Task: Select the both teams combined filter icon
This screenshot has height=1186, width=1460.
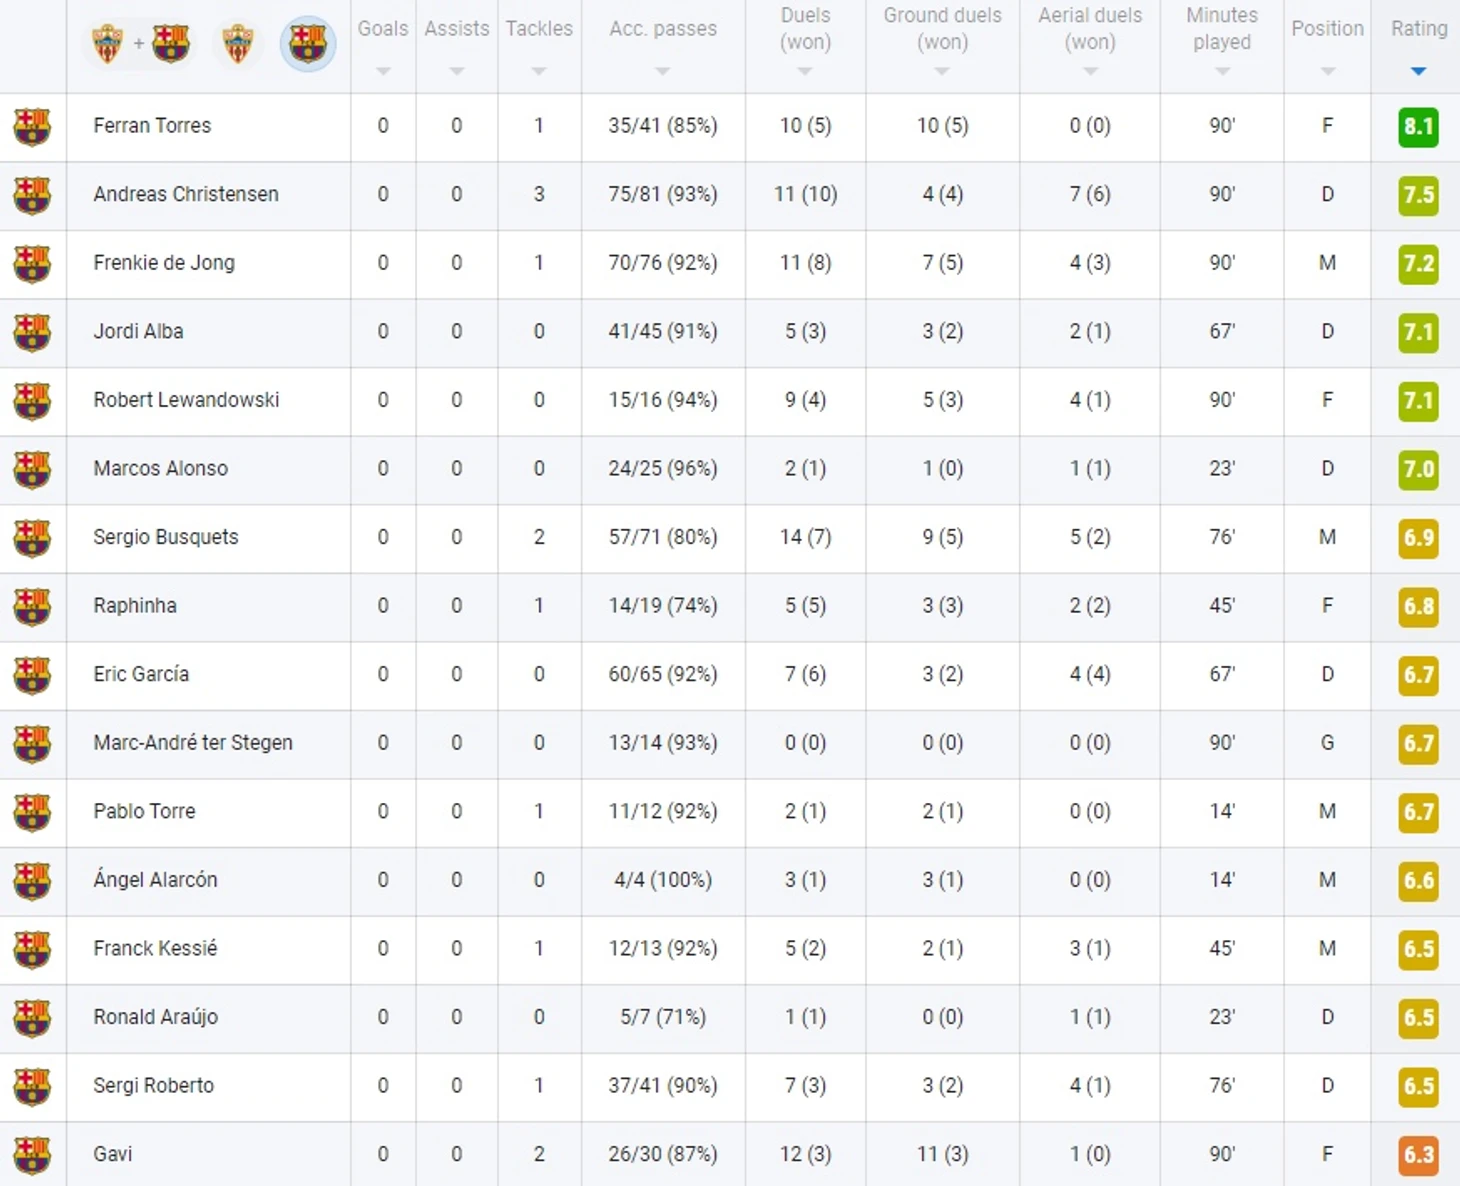Action: coord(139,43)
